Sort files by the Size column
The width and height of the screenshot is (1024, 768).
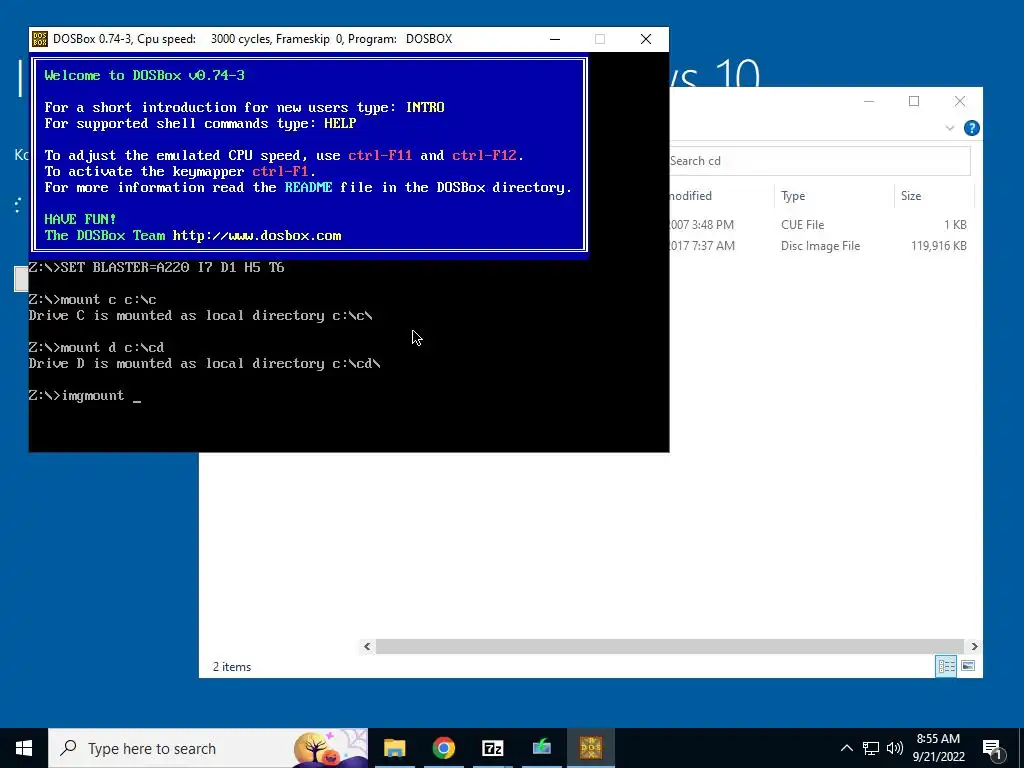(934, 196)
